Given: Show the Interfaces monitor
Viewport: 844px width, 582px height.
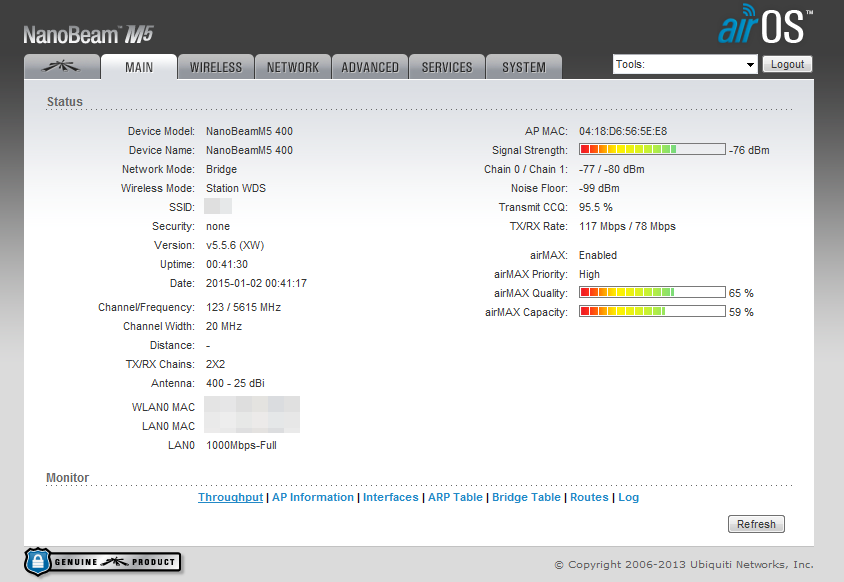Looking at the screenshot, I should (x=391, y=497).
